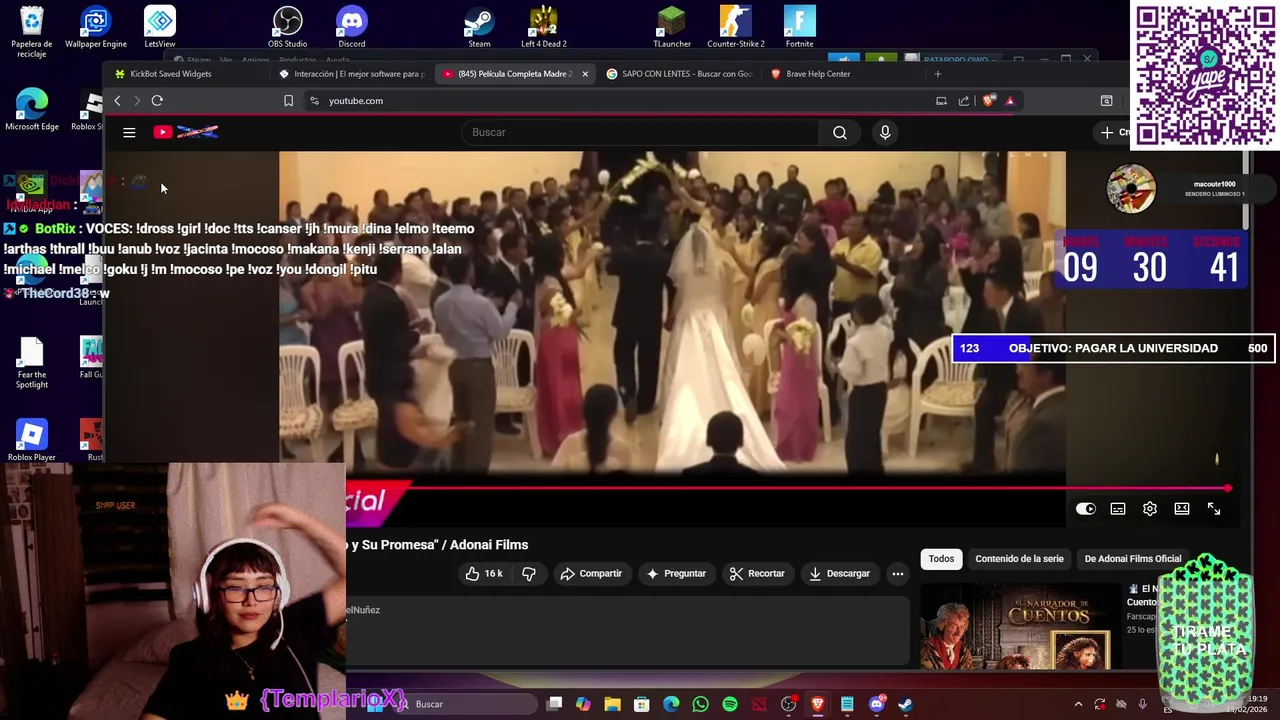Open Microsoft Edge desktop shortcut
This screenshot has height=720, width=1280.
pos(32,110)
